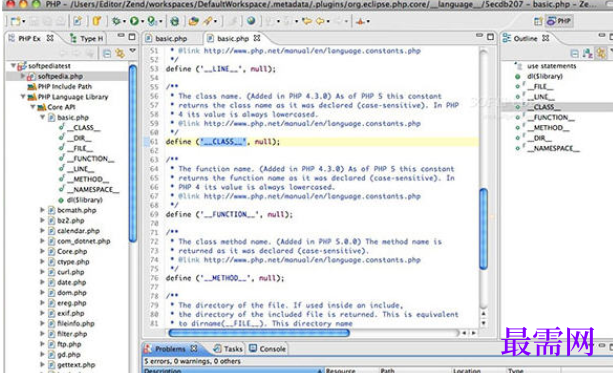Click the editor horizontal scrollbar thumb
The width and height of the screenshot is (613, 373).
pyautogui.click(x=259, y=333)
